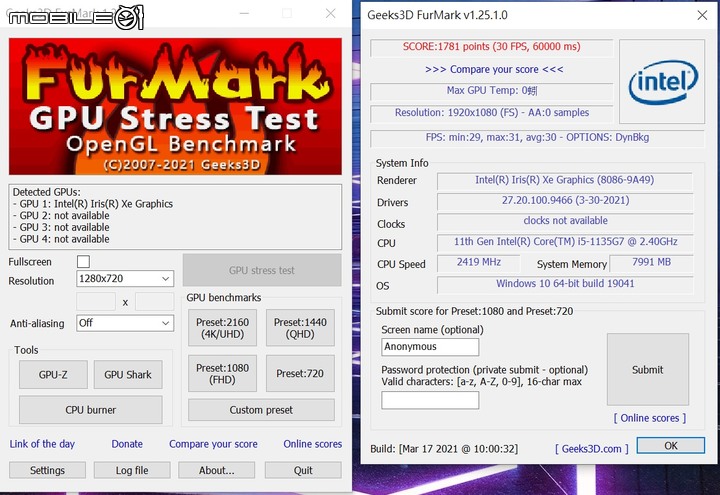Viewport: 720px width, 495px height.
Task: Click the Build Mar 17 2021 text
Action: [444, 449]
